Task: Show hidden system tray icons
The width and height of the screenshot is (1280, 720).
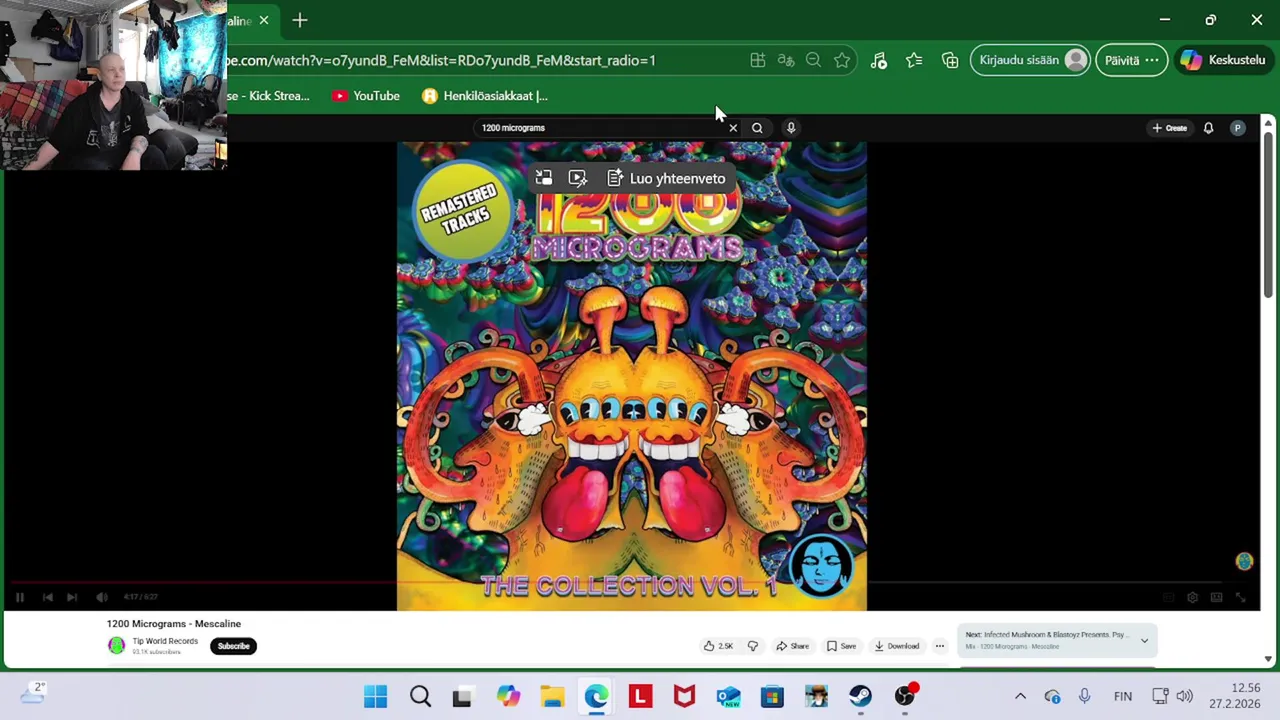Action: (1020, 696)
